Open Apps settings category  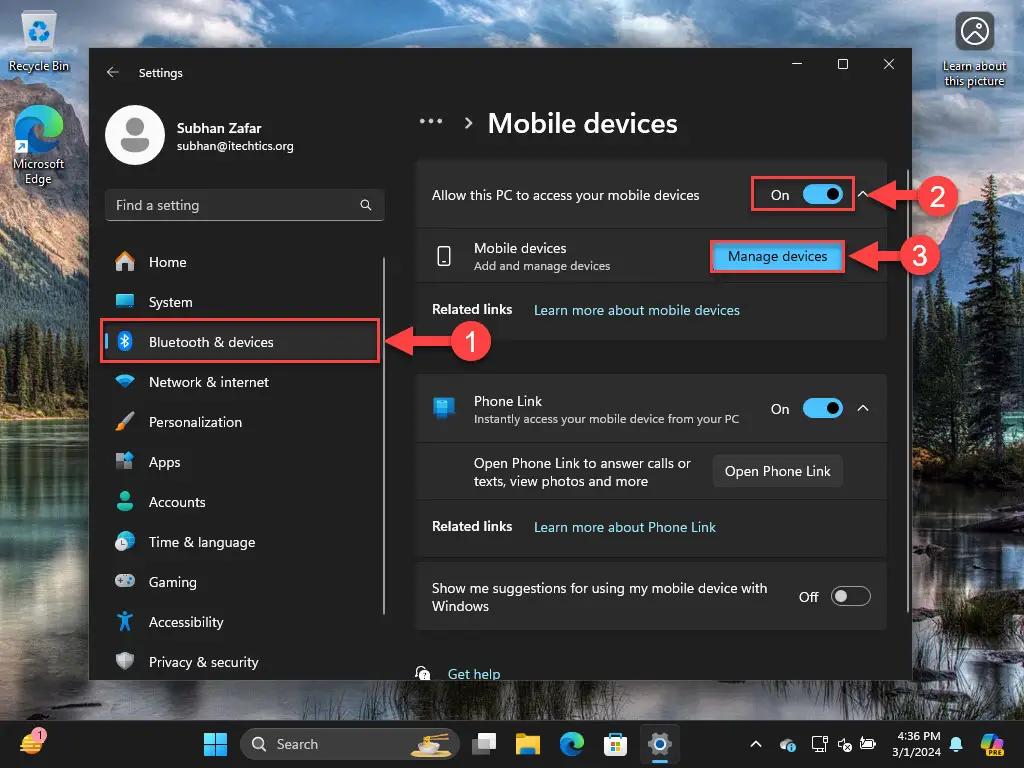coord(242,462)
